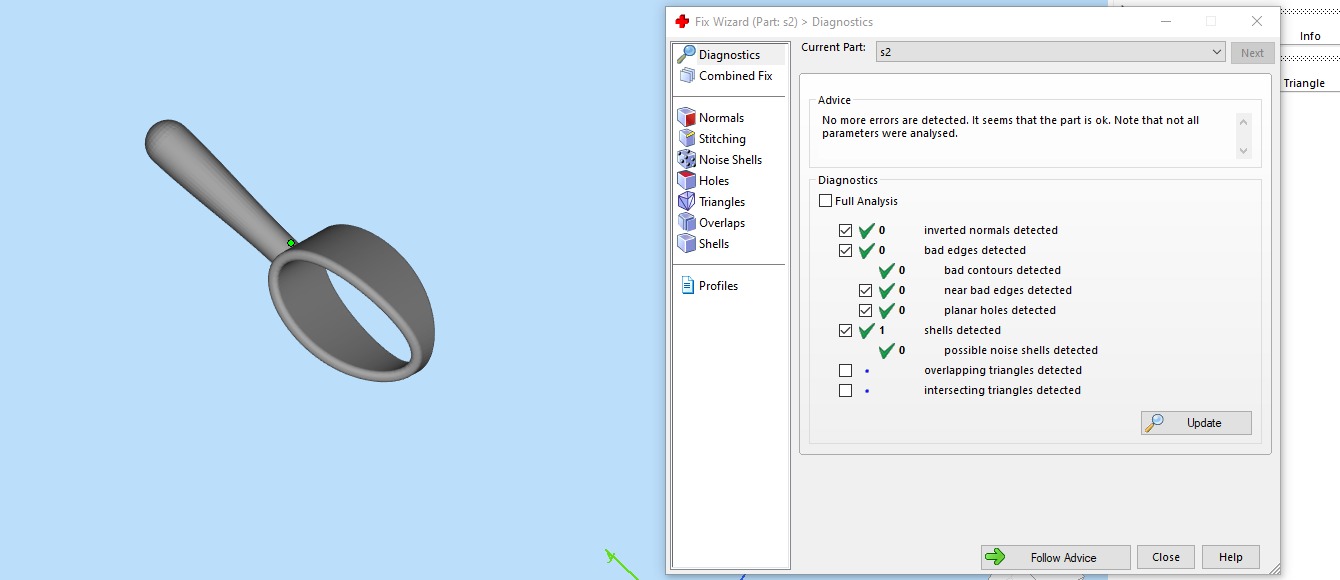Go to the Noise Shells page label

730,160
